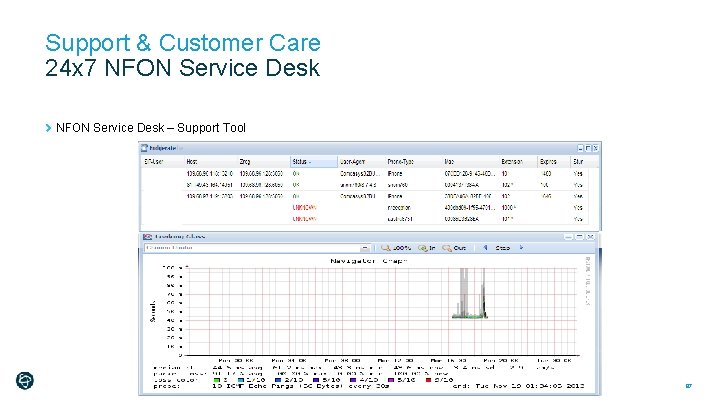This screenshot has height=405, width=720.
Task: Click the light blue loss legend swatch
Action: (241, 380)
